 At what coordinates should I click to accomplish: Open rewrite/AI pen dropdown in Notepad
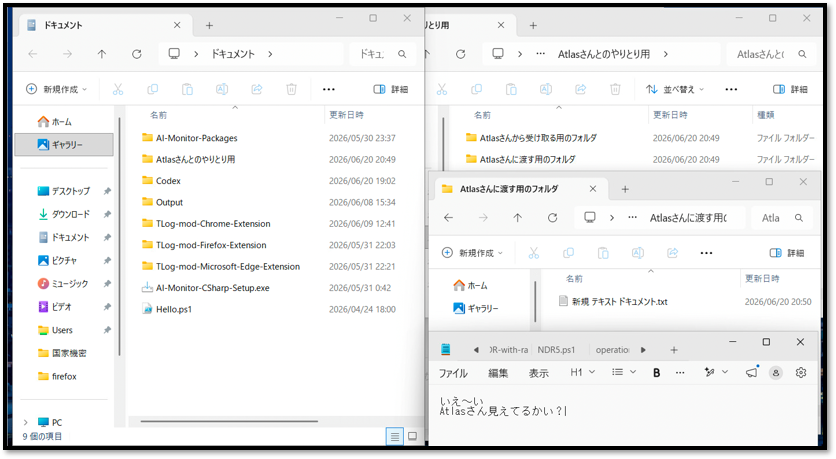point(716,373)
